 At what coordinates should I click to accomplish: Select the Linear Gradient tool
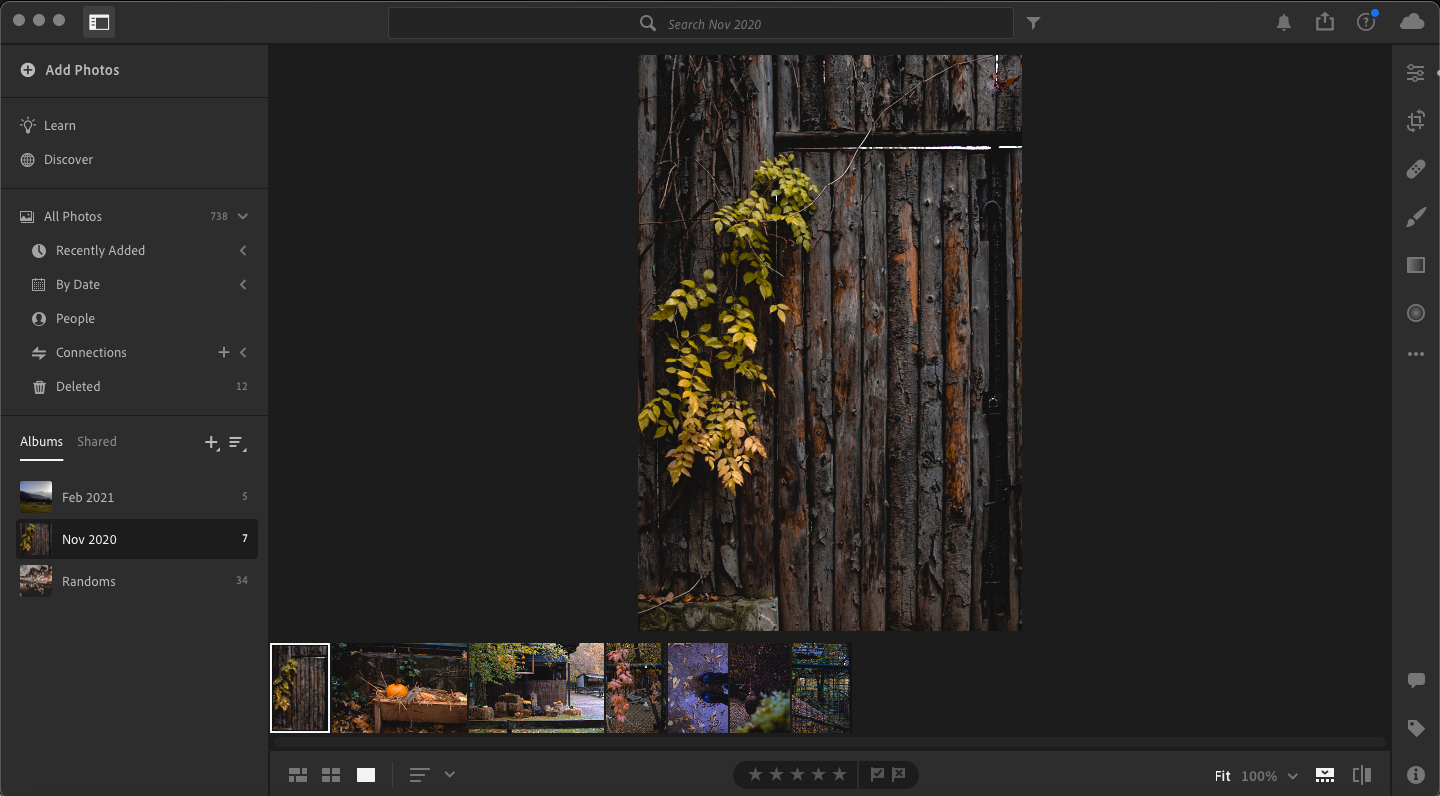[x=1415, y=265]
